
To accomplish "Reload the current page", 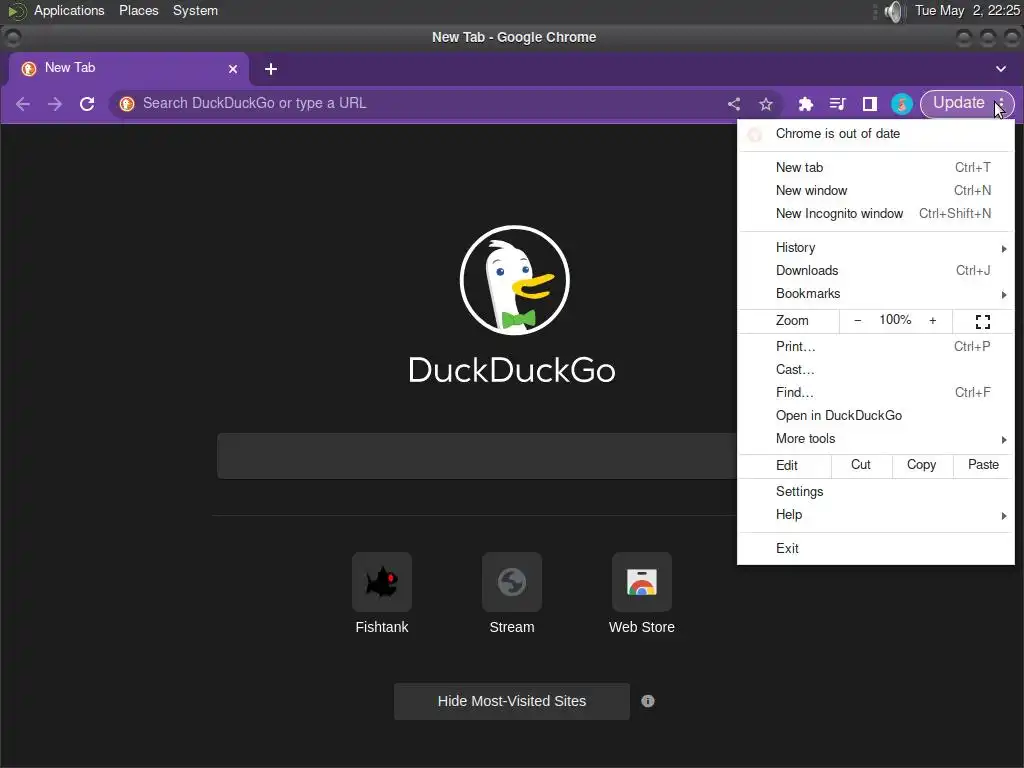I will 87,104.
